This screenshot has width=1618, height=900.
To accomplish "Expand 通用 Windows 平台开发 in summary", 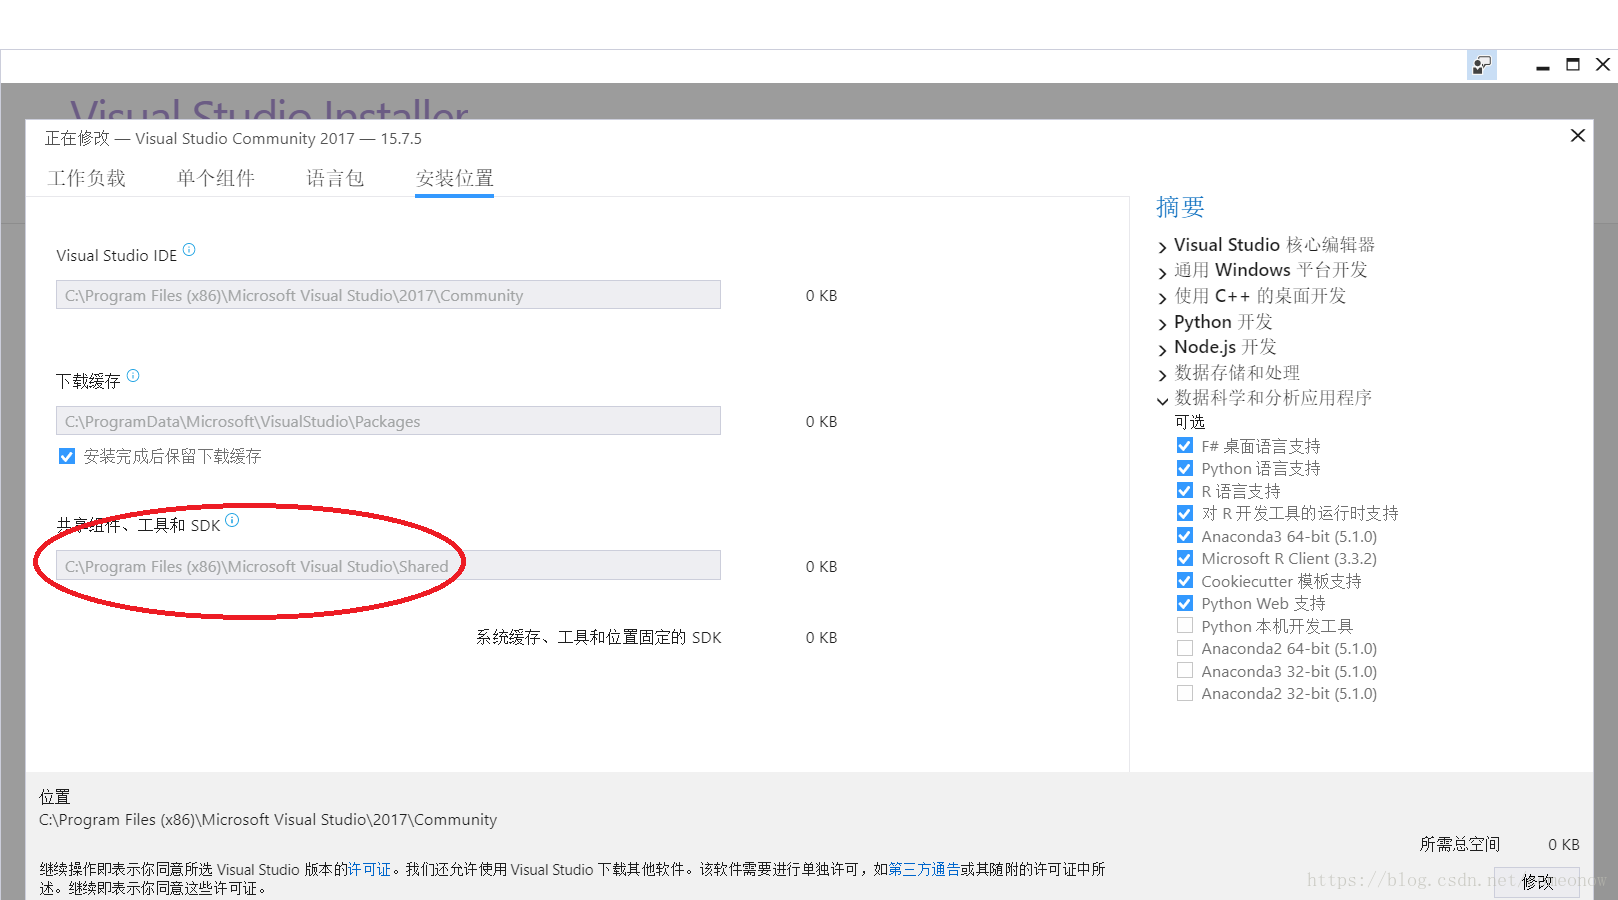I will tap(1162, 272).
